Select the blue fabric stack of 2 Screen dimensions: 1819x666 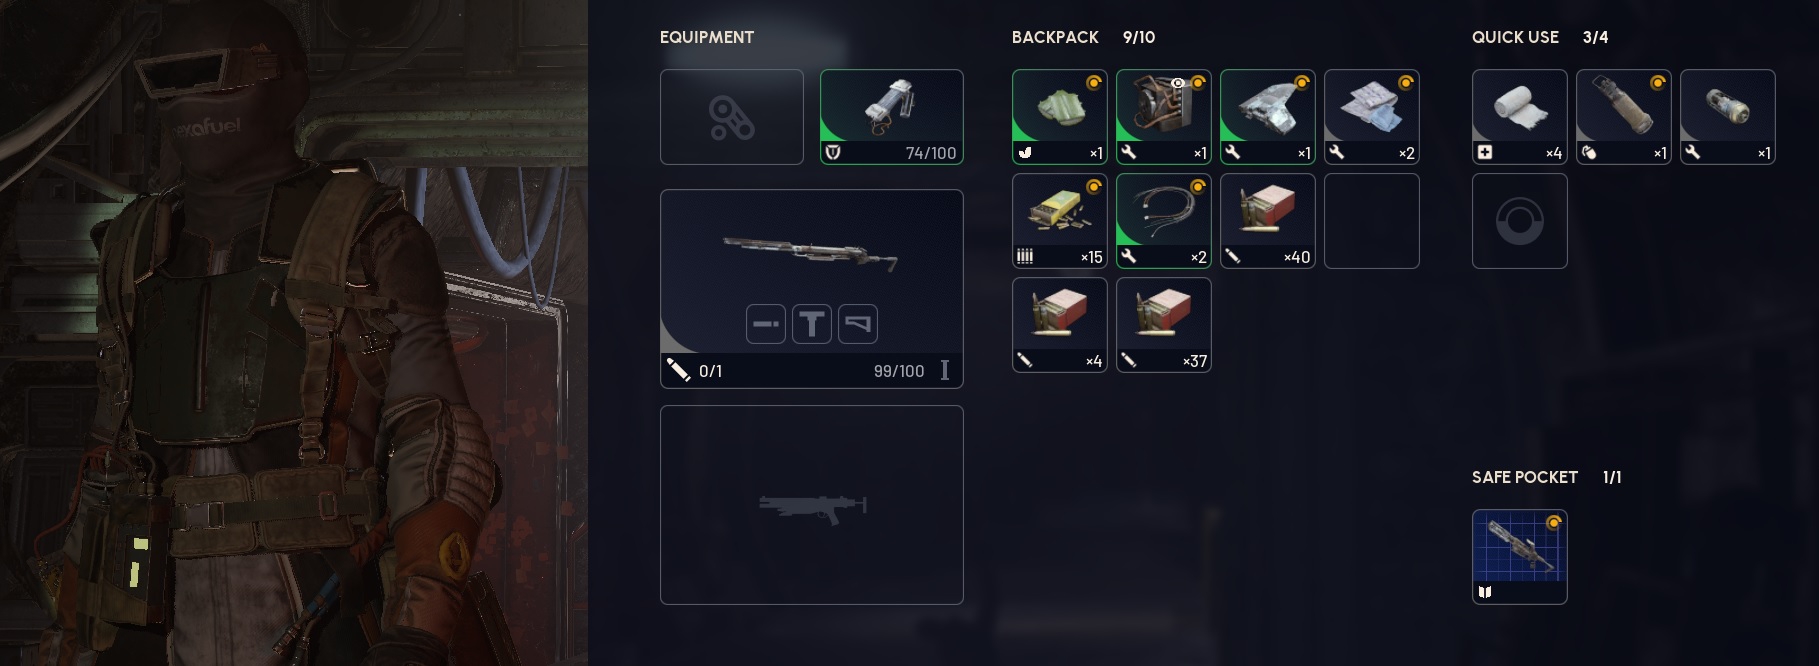(1371, 117)
